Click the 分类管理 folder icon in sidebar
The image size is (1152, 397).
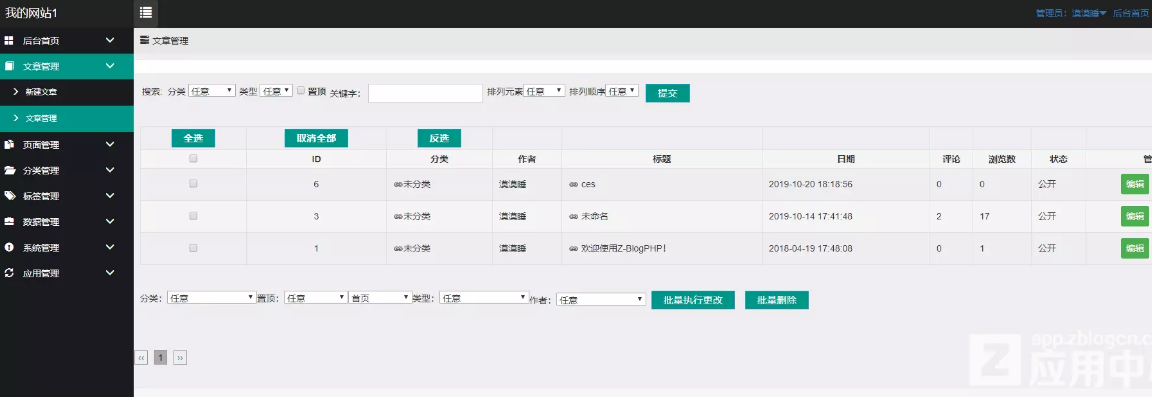click(x=10, y=171)
